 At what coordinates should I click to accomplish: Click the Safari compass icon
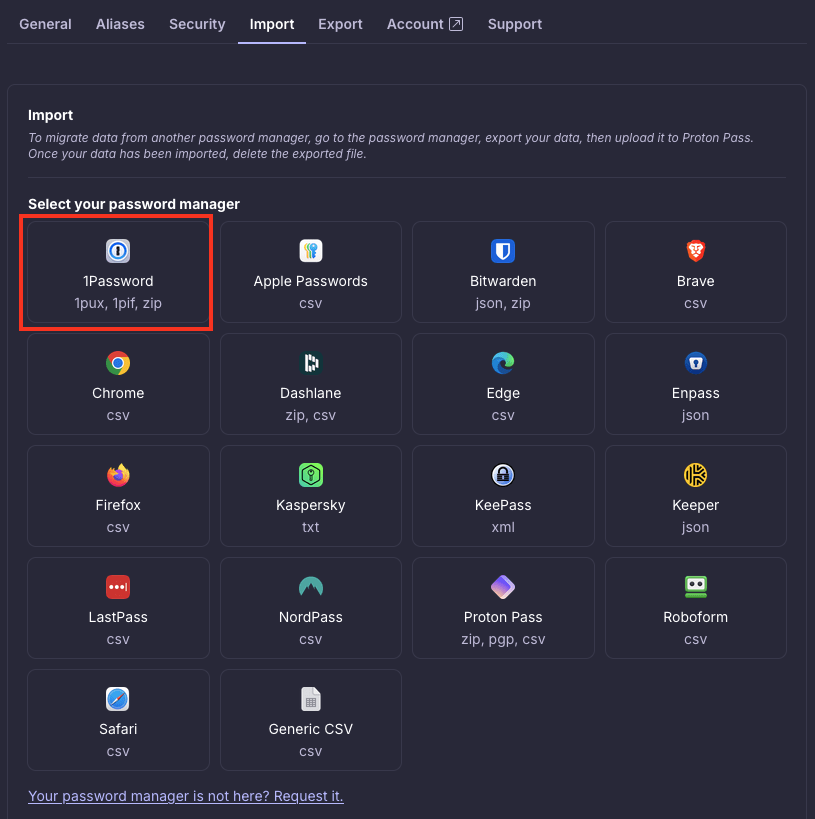tap(118, 699)
